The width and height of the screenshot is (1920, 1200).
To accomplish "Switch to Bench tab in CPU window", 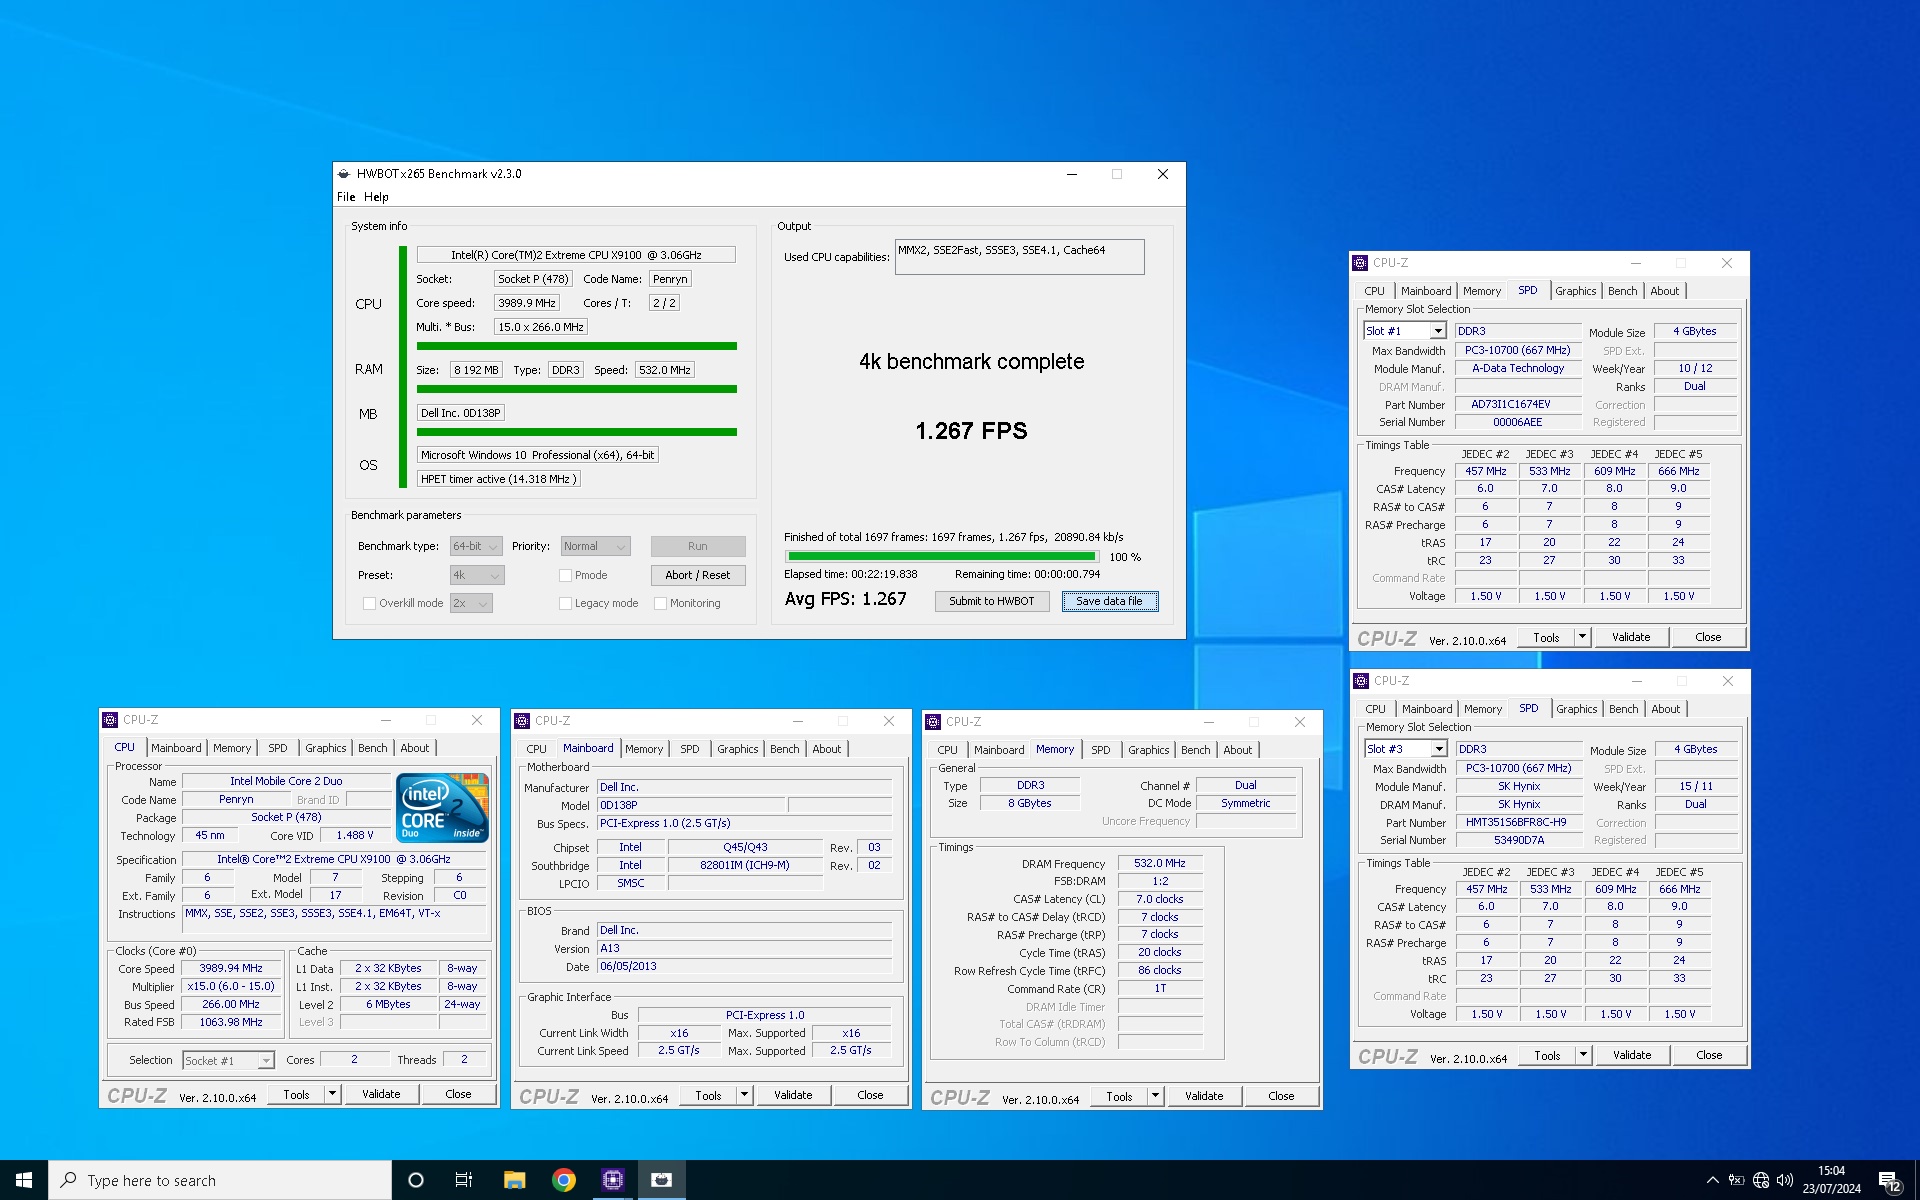I will point(372,748).
